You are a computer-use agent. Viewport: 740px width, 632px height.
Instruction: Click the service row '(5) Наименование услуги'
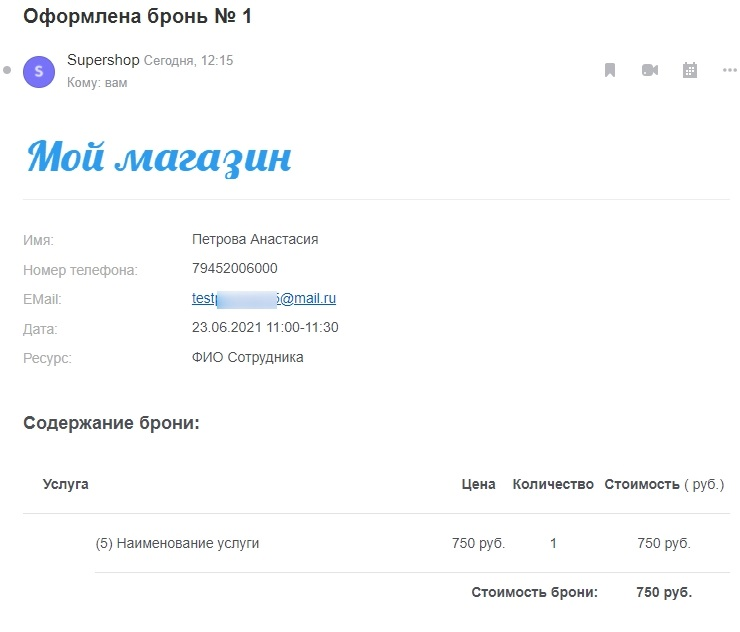pos(177,543)
